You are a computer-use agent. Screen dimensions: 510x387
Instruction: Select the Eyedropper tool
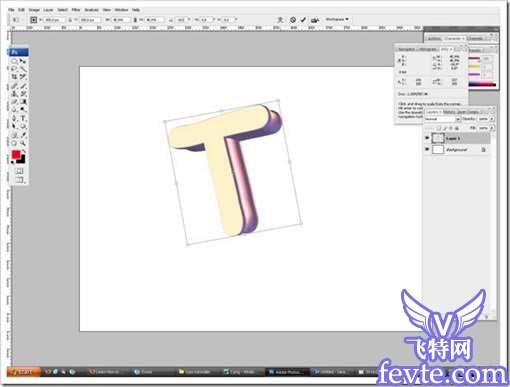pos(23,135)
